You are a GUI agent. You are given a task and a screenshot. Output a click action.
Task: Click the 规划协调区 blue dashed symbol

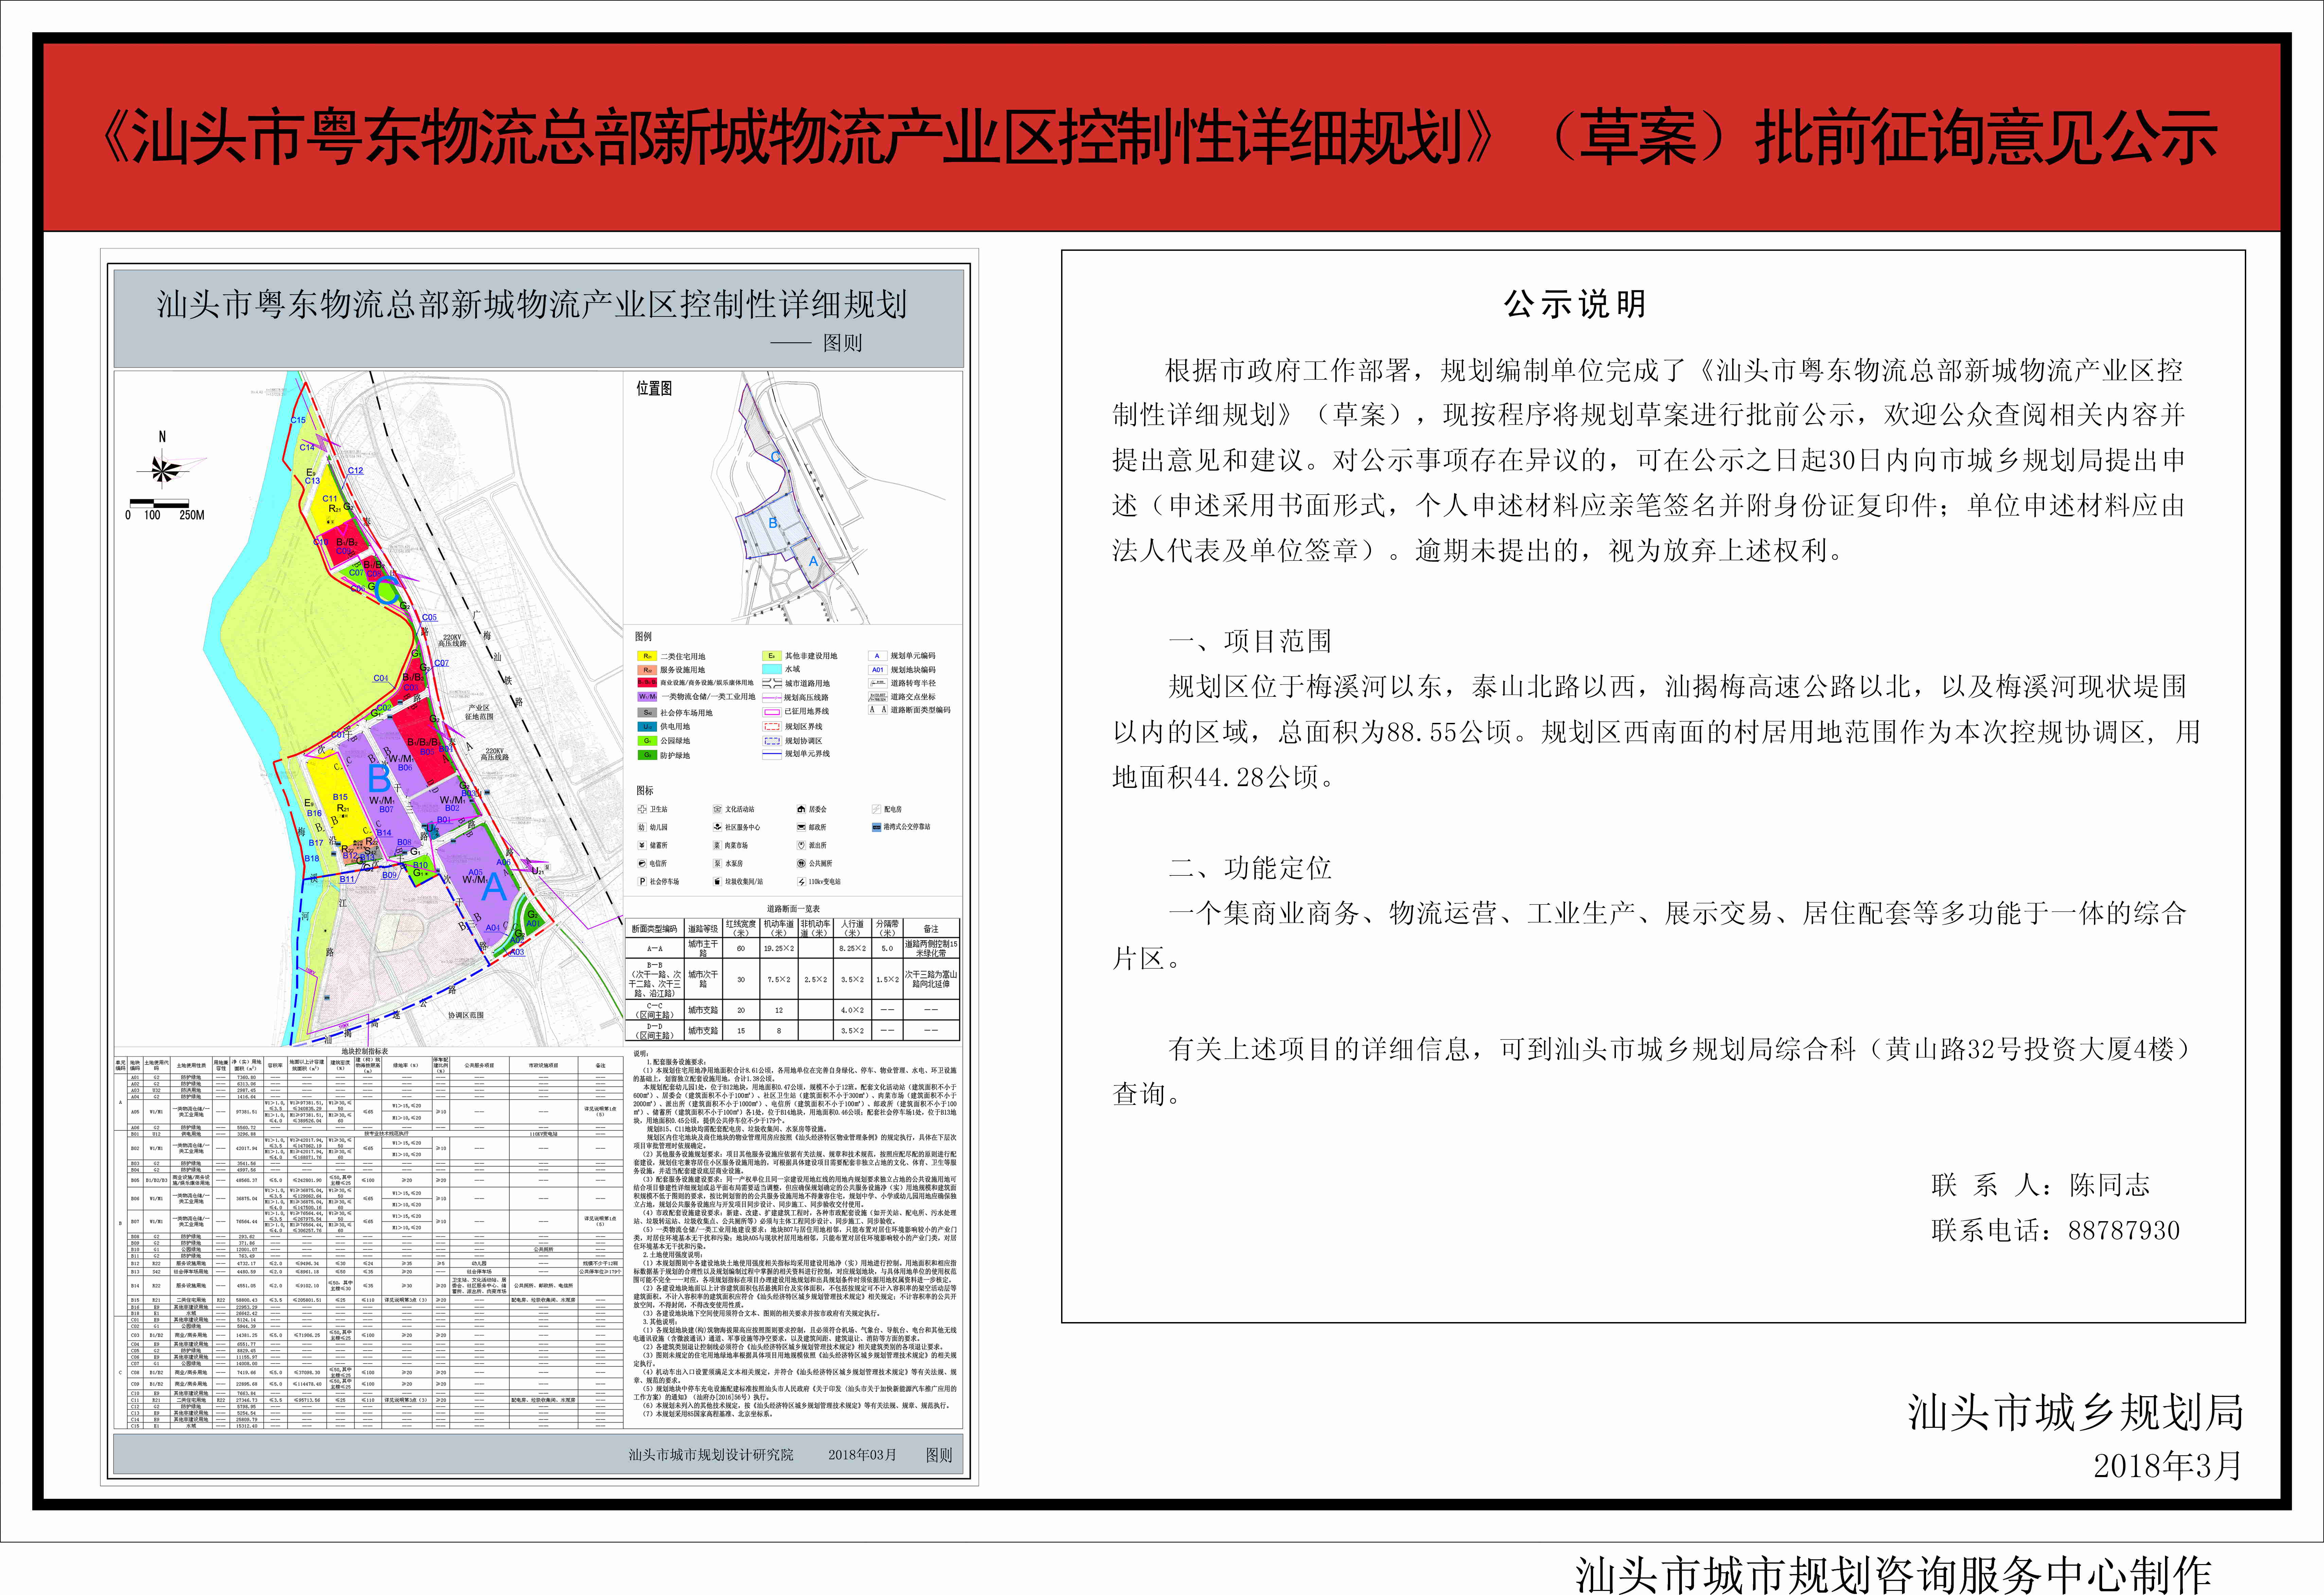pyautogui.click(x=772, y=741)
